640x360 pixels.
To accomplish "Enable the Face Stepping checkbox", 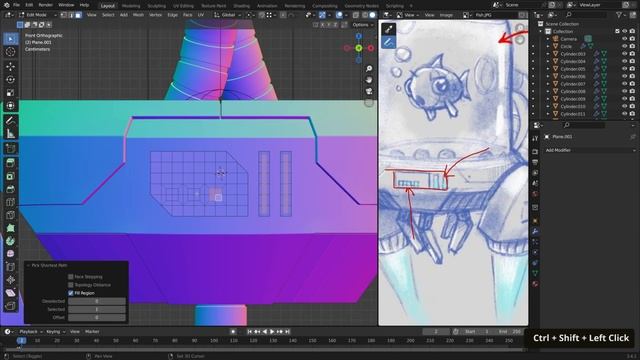I will click(71, 277).
